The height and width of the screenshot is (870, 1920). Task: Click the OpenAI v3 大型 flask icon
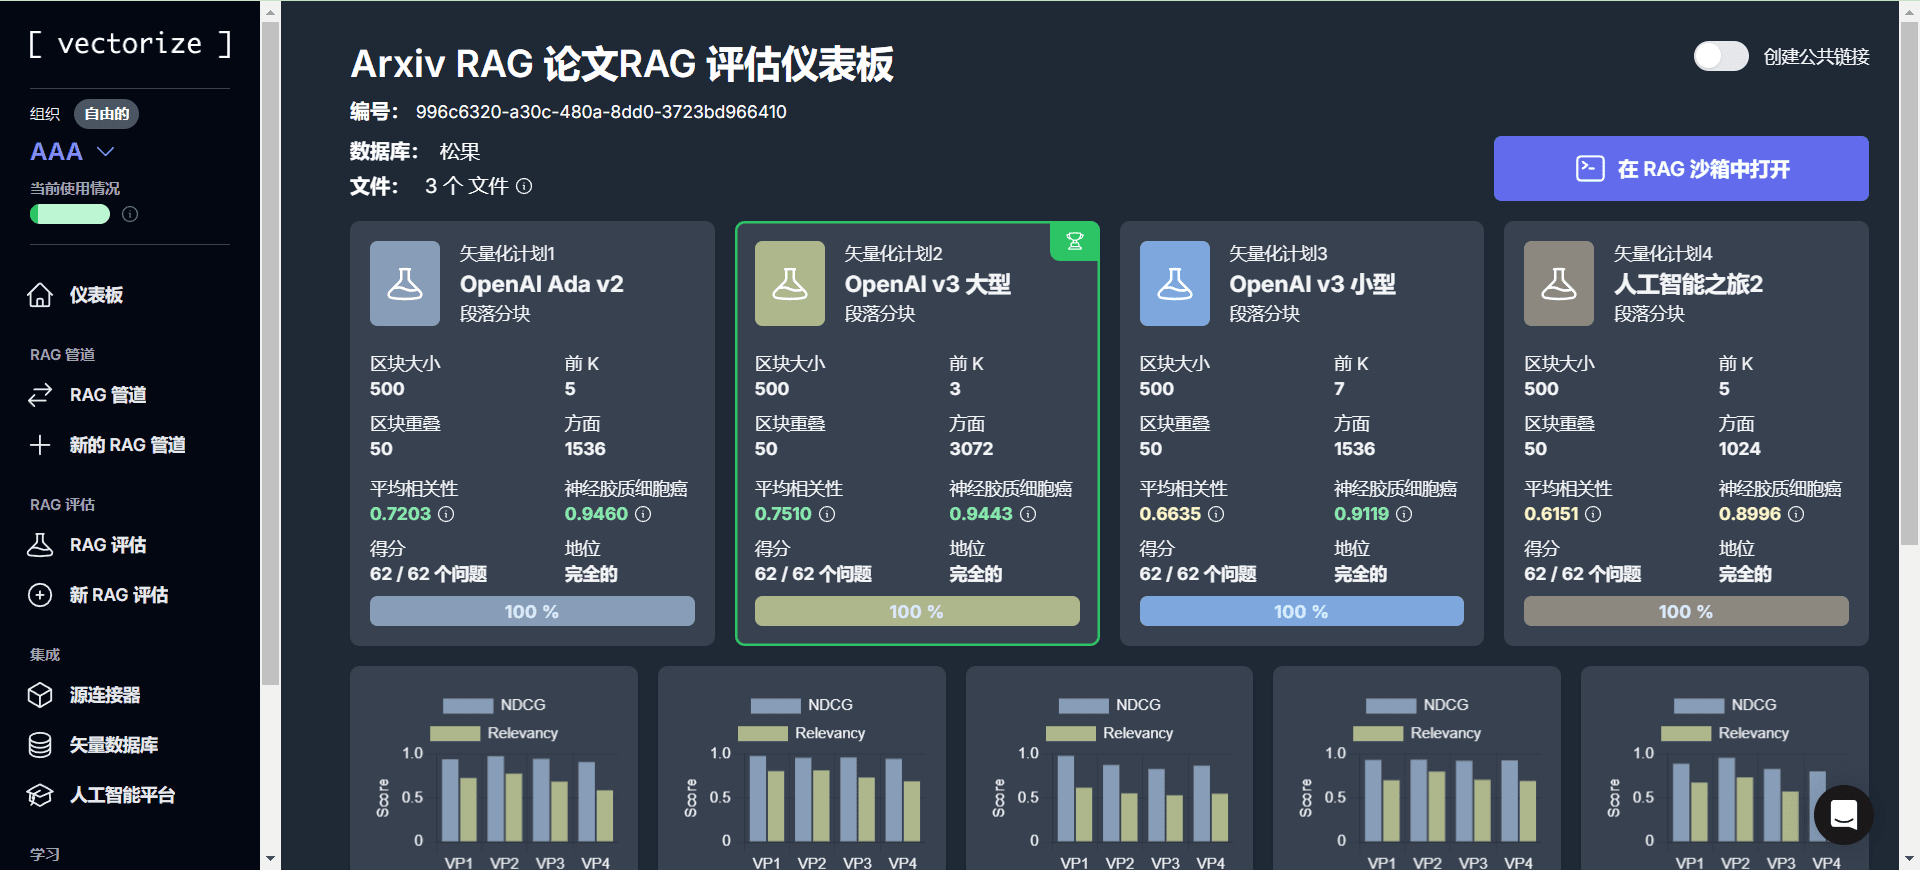click(x=790, y=283)
